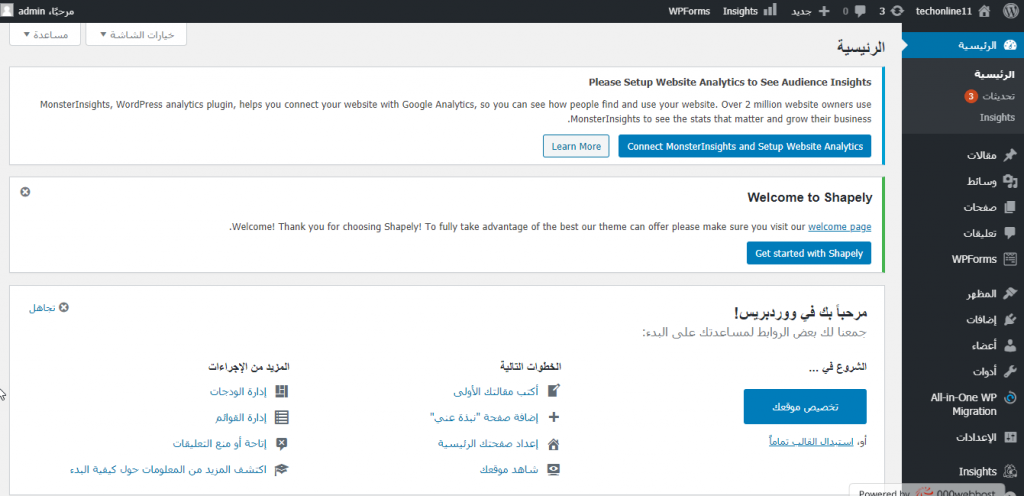Click the تخصيص موقعك customize button
The width and height of the screenshot is (1024, 496).
tap(805, 407)
